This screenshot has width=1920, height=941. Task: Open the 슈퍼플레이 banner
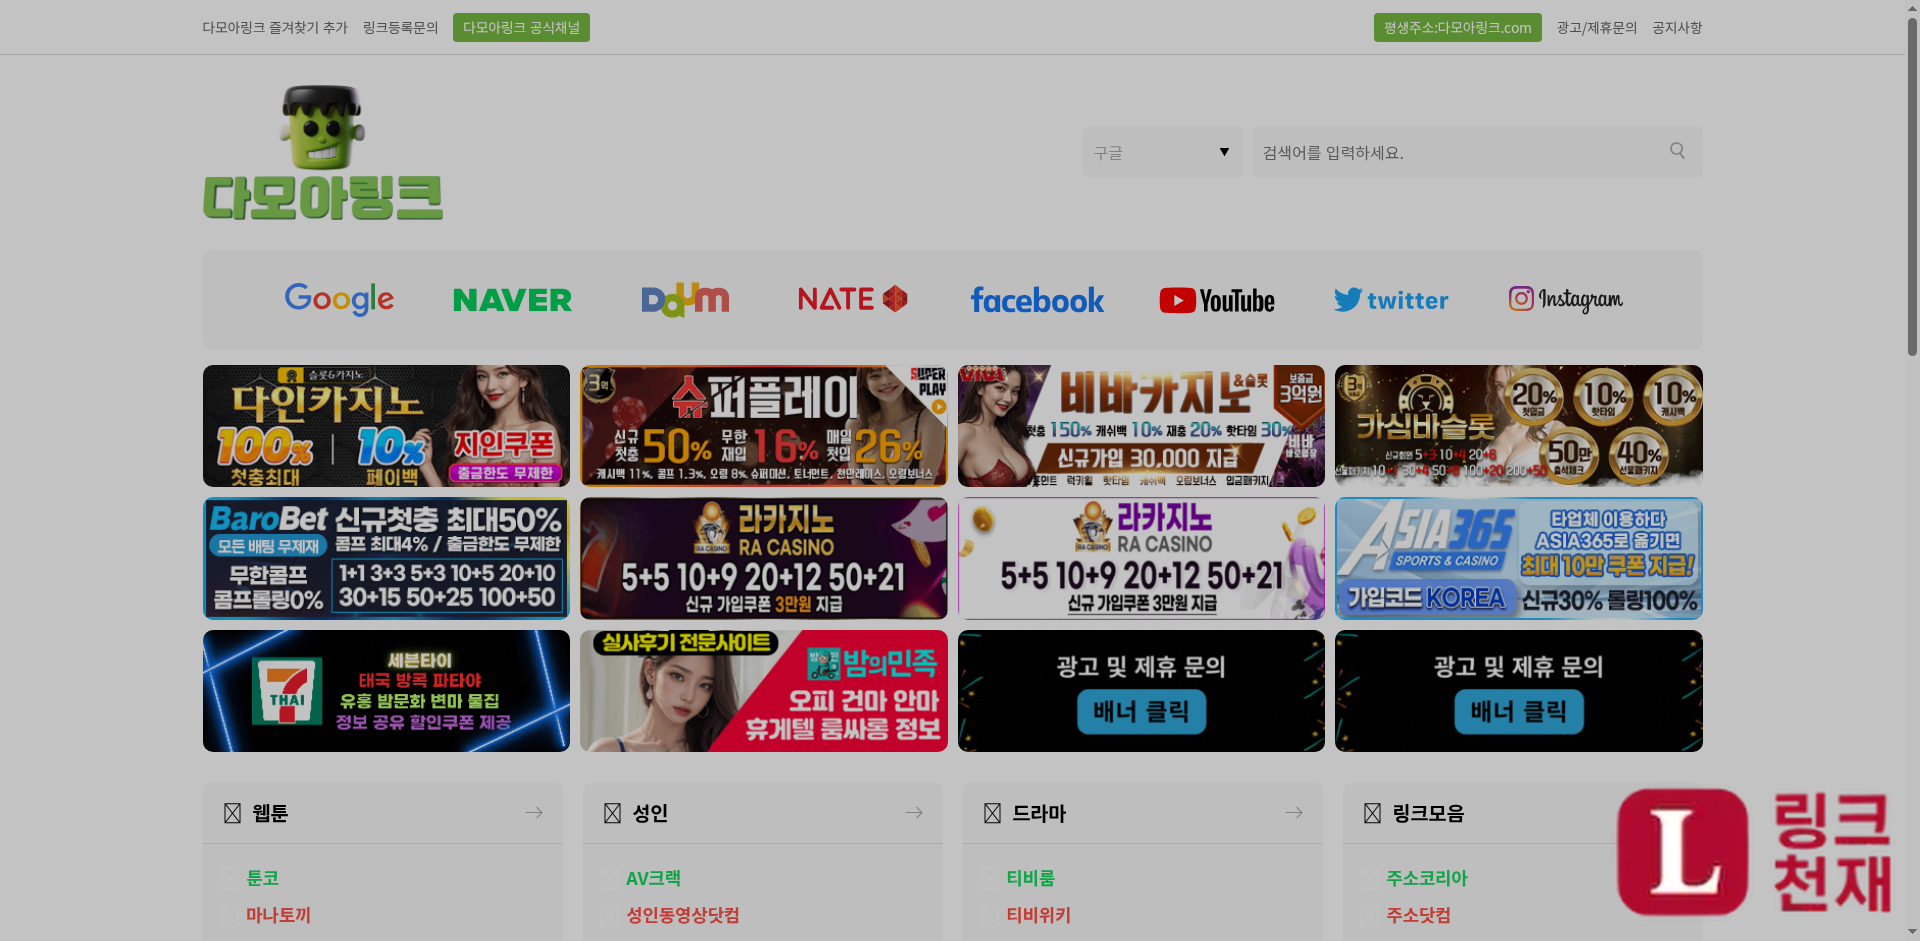pos(764,426)
